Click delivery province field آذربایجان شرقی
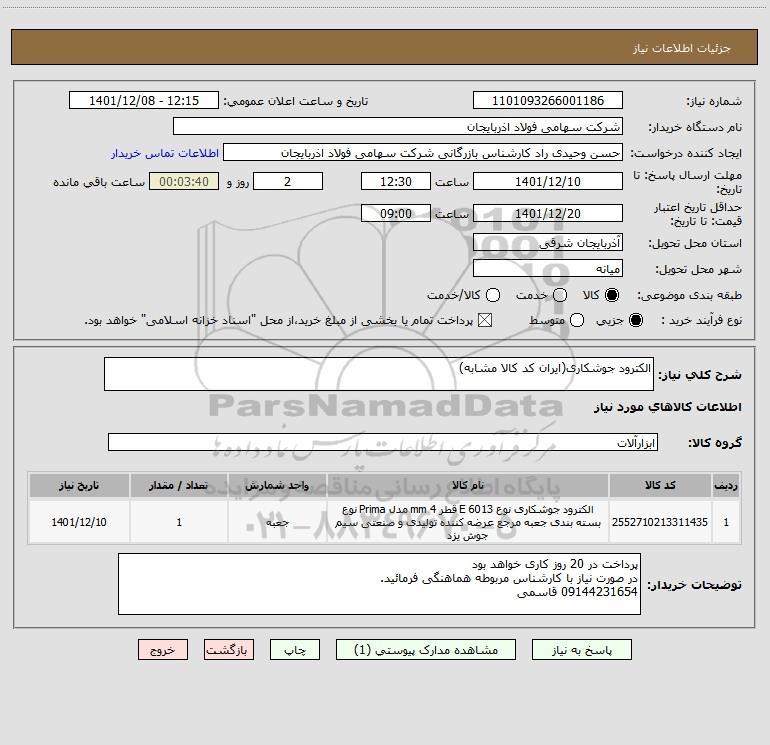The height and width of the screenshot is (745, 770). [548, 242]
